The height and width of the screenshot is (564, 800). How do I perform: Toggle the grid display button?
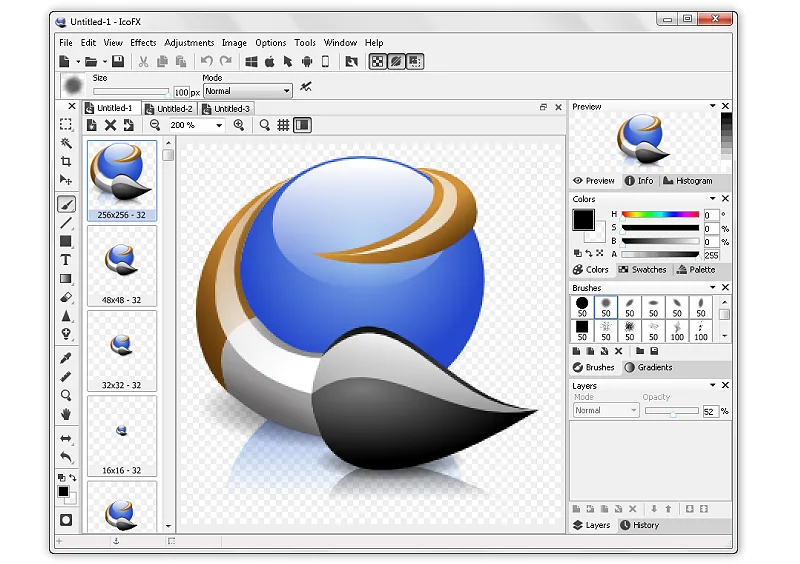coord(283,125)
